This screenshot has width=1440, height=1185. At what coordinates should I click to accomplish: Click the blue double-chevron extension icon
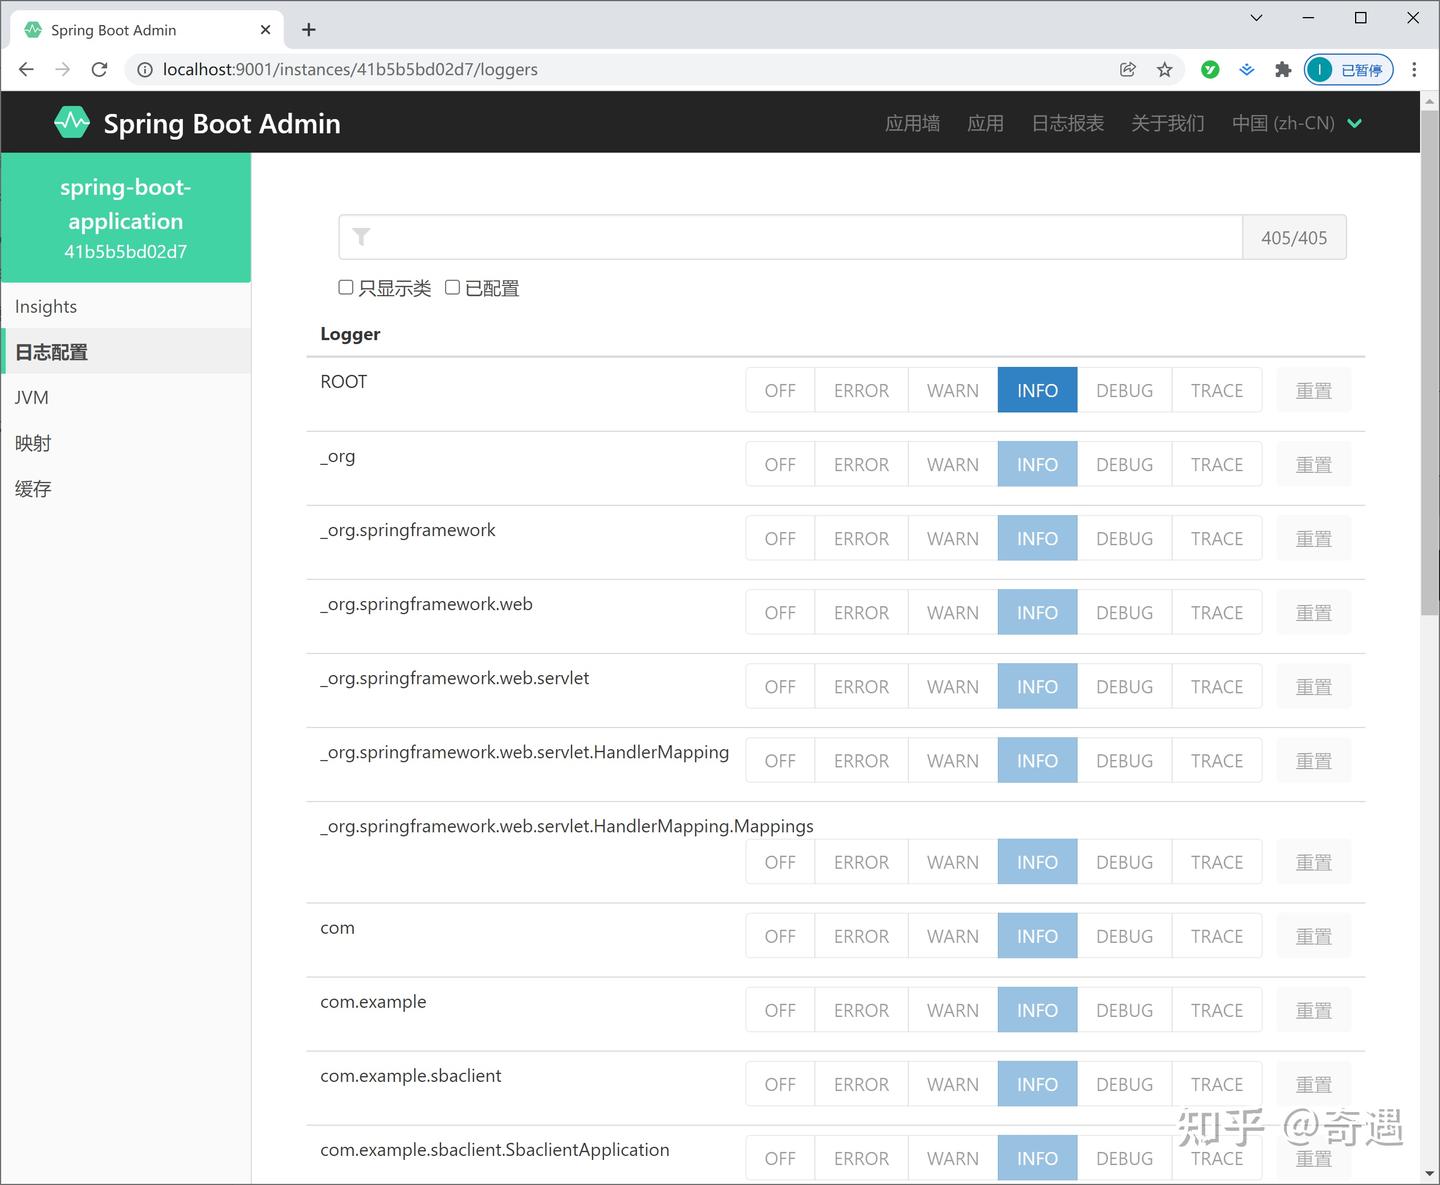point(1246,69)
